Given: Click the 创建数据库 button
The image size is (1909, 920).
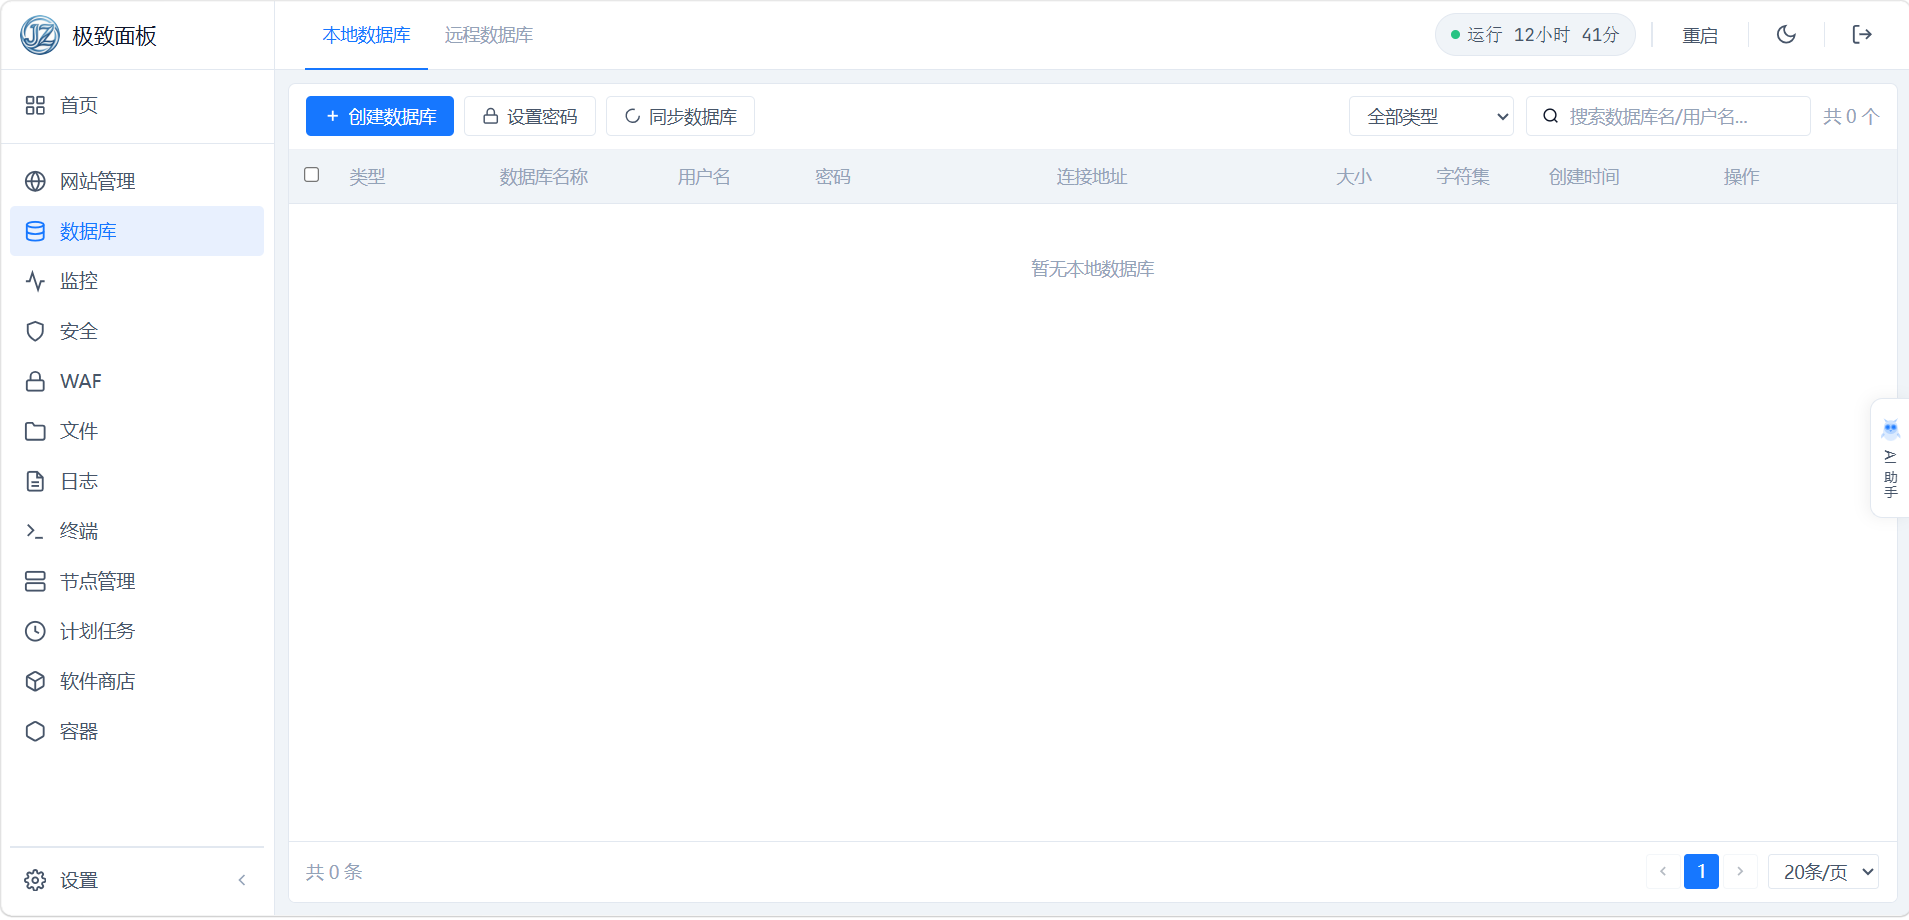Looking at the screenshot, I should [380, 116].
